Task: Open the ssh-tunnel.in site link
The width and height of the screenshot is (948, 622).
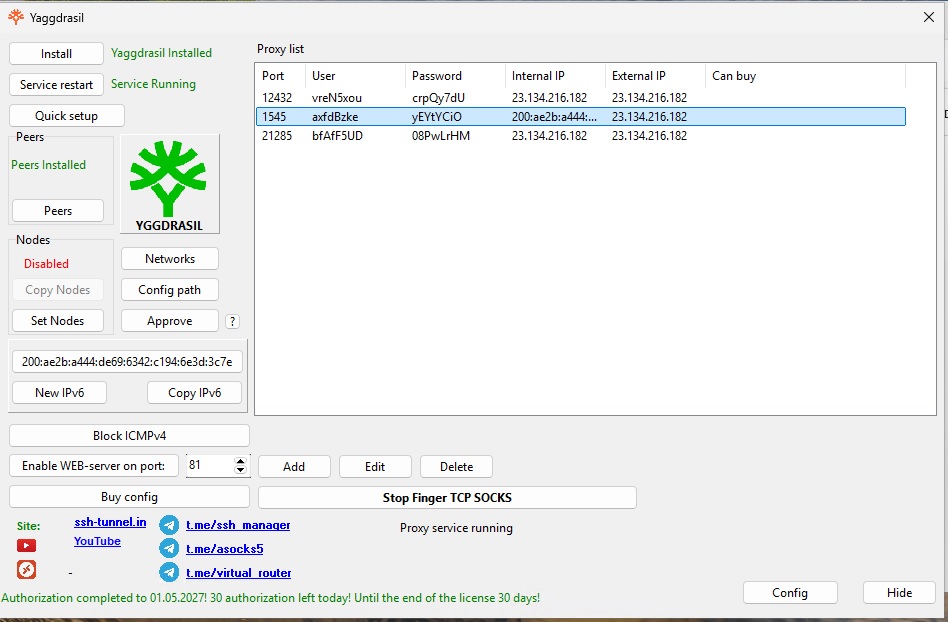Action: (110, 523)
